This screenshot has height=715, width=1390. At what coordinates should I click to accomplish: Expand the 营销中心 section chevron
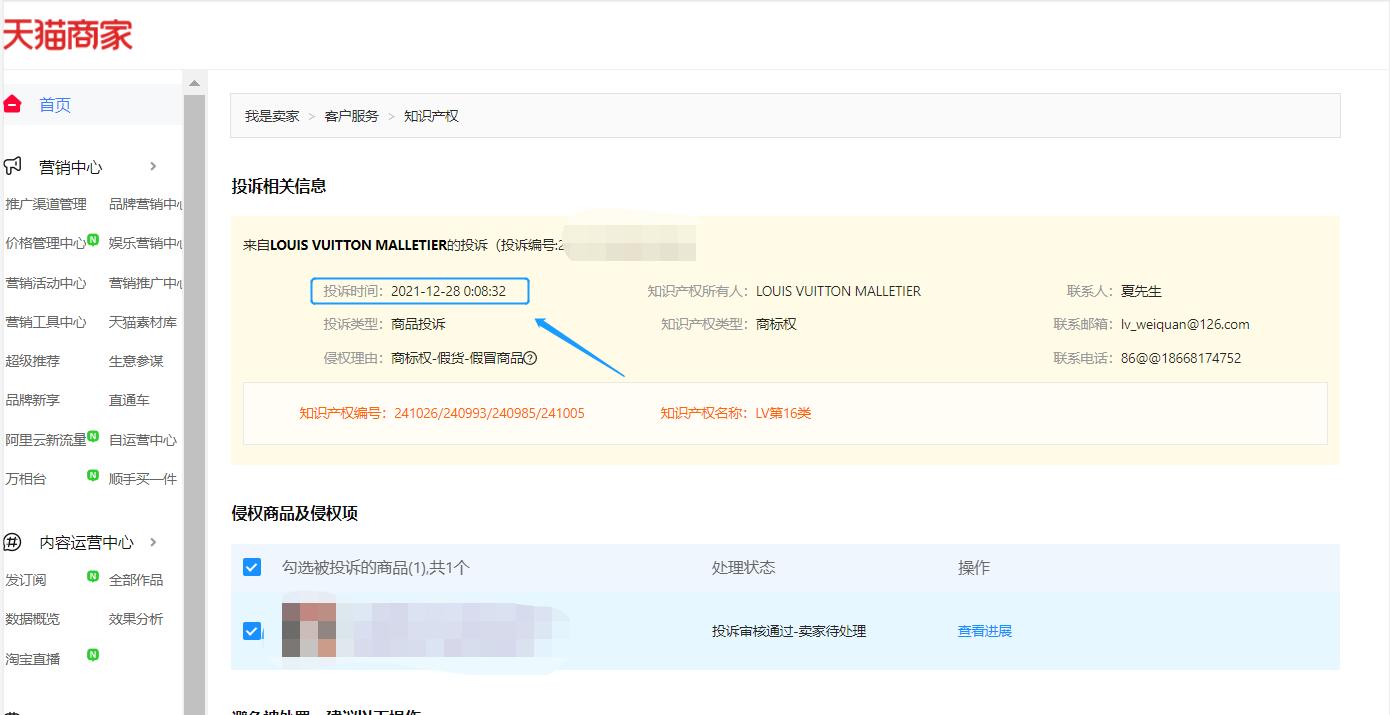tap(153, 167)
